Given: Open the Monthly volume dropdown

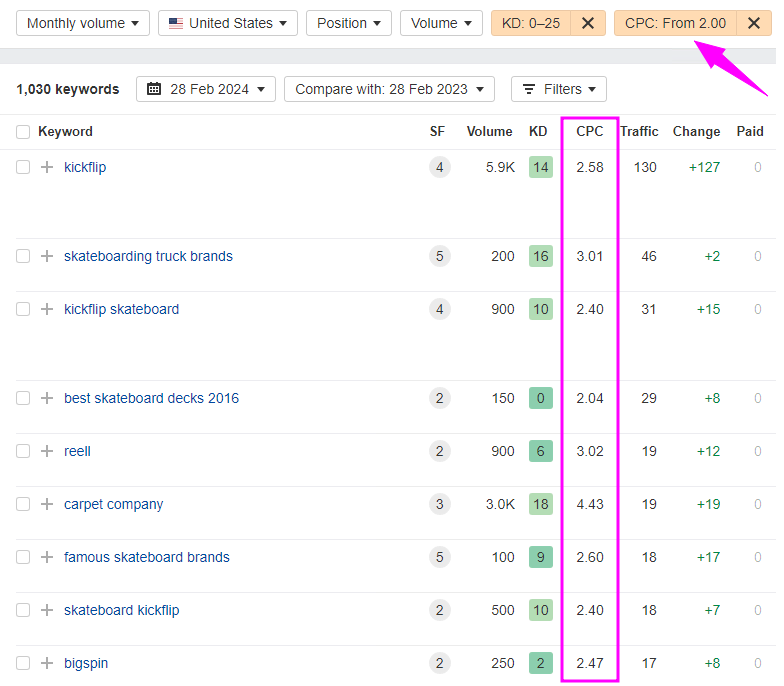Looking at the screenshot, I should click(x=83, y=23).
